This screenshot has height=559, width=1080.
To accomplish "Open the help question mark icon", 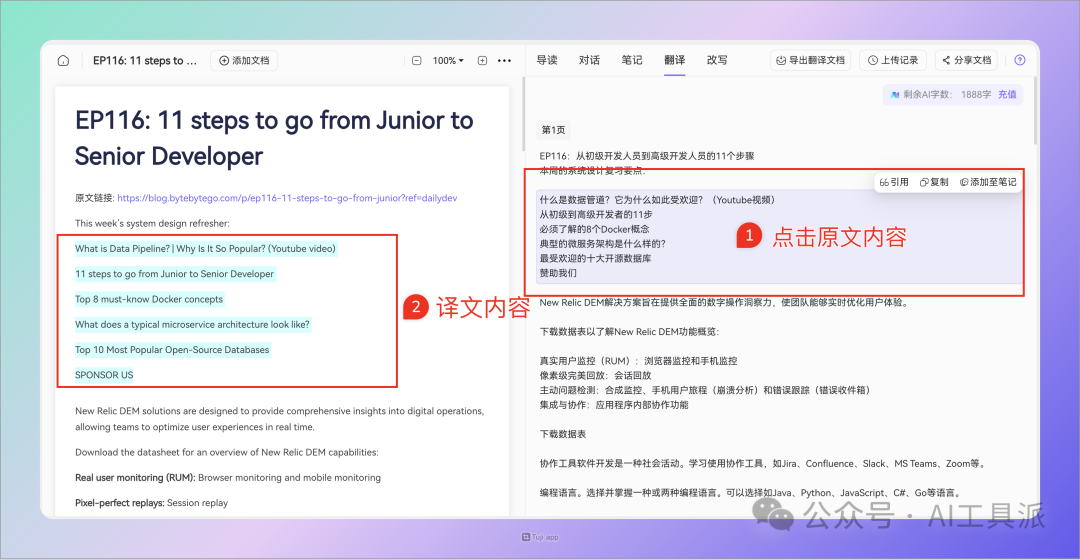I will [1020, 61].
